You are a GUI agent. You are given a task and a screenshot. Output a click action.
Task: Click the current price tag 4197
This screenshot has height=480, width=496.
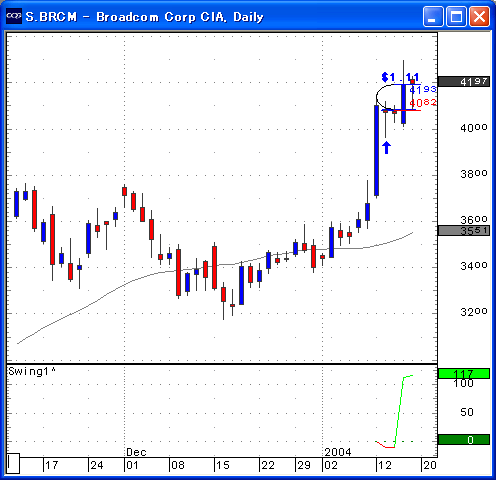pos(464,82)
